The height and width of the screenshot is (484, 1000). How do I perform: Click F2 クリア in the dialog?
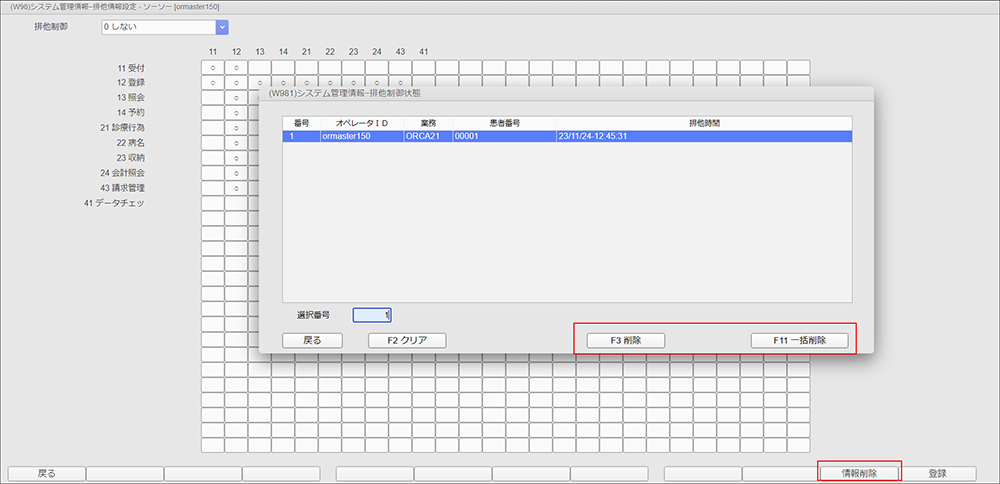tap(407, 340)
